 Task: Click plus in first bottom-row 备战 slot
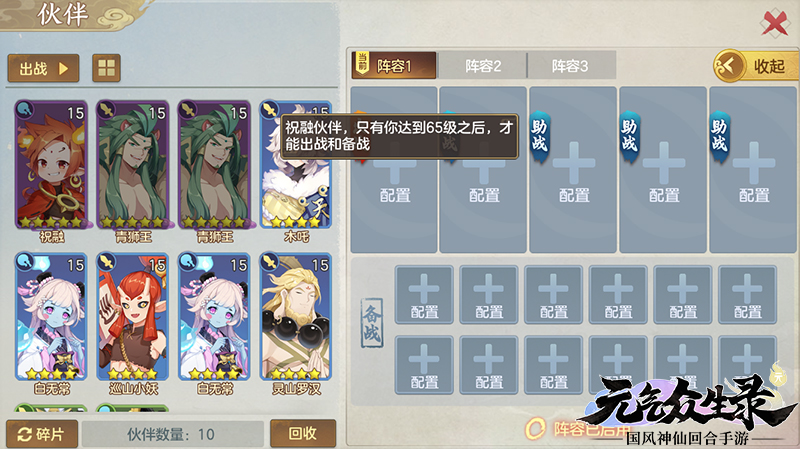tap(424, 359)
